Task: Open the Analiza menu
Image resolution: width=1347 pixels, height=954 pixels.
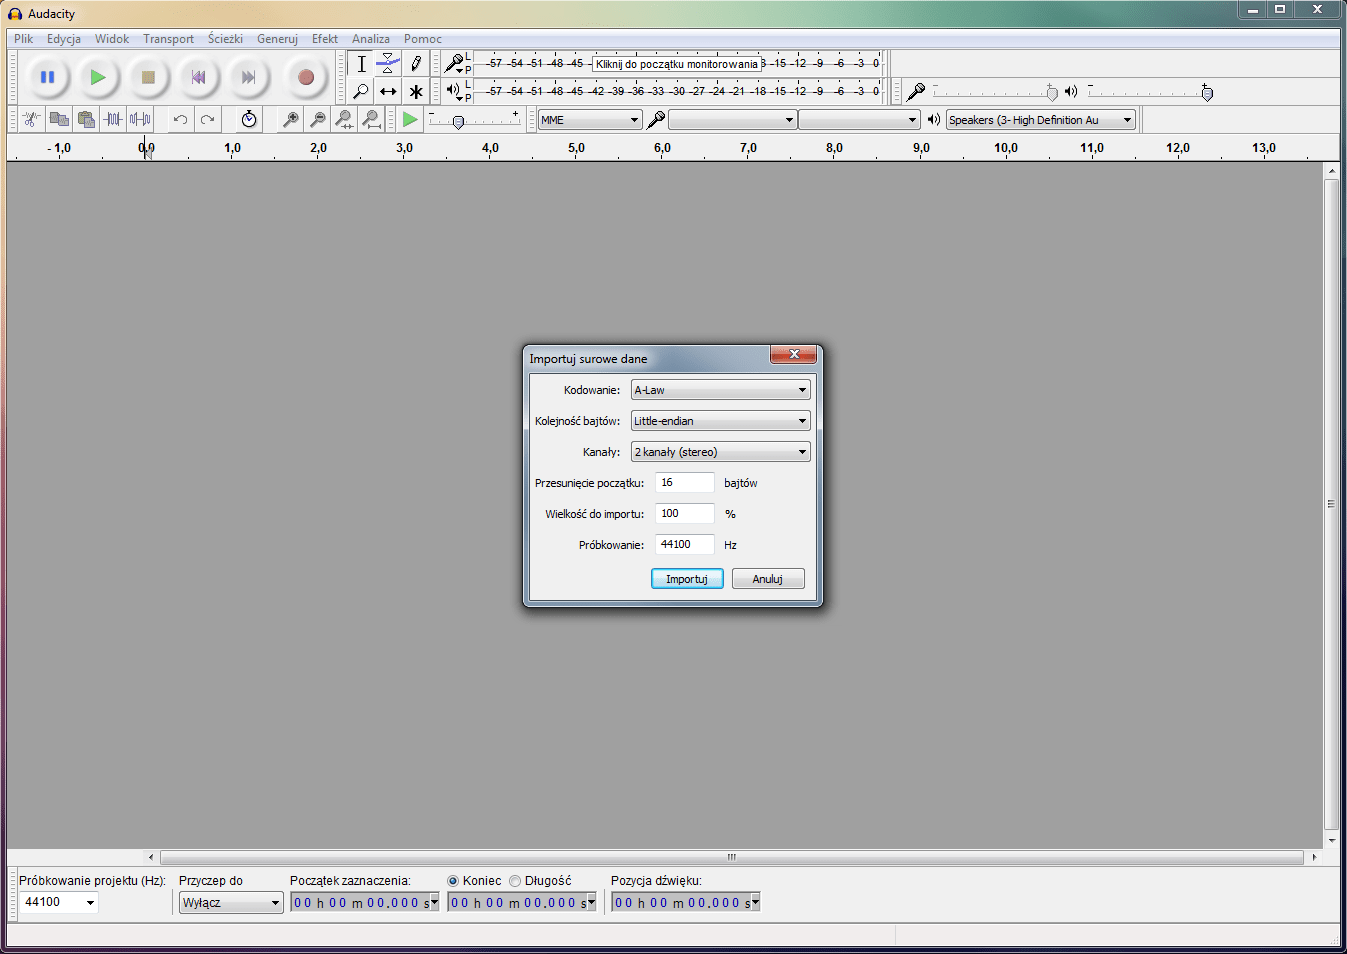Action: click(x=371, y=39)
